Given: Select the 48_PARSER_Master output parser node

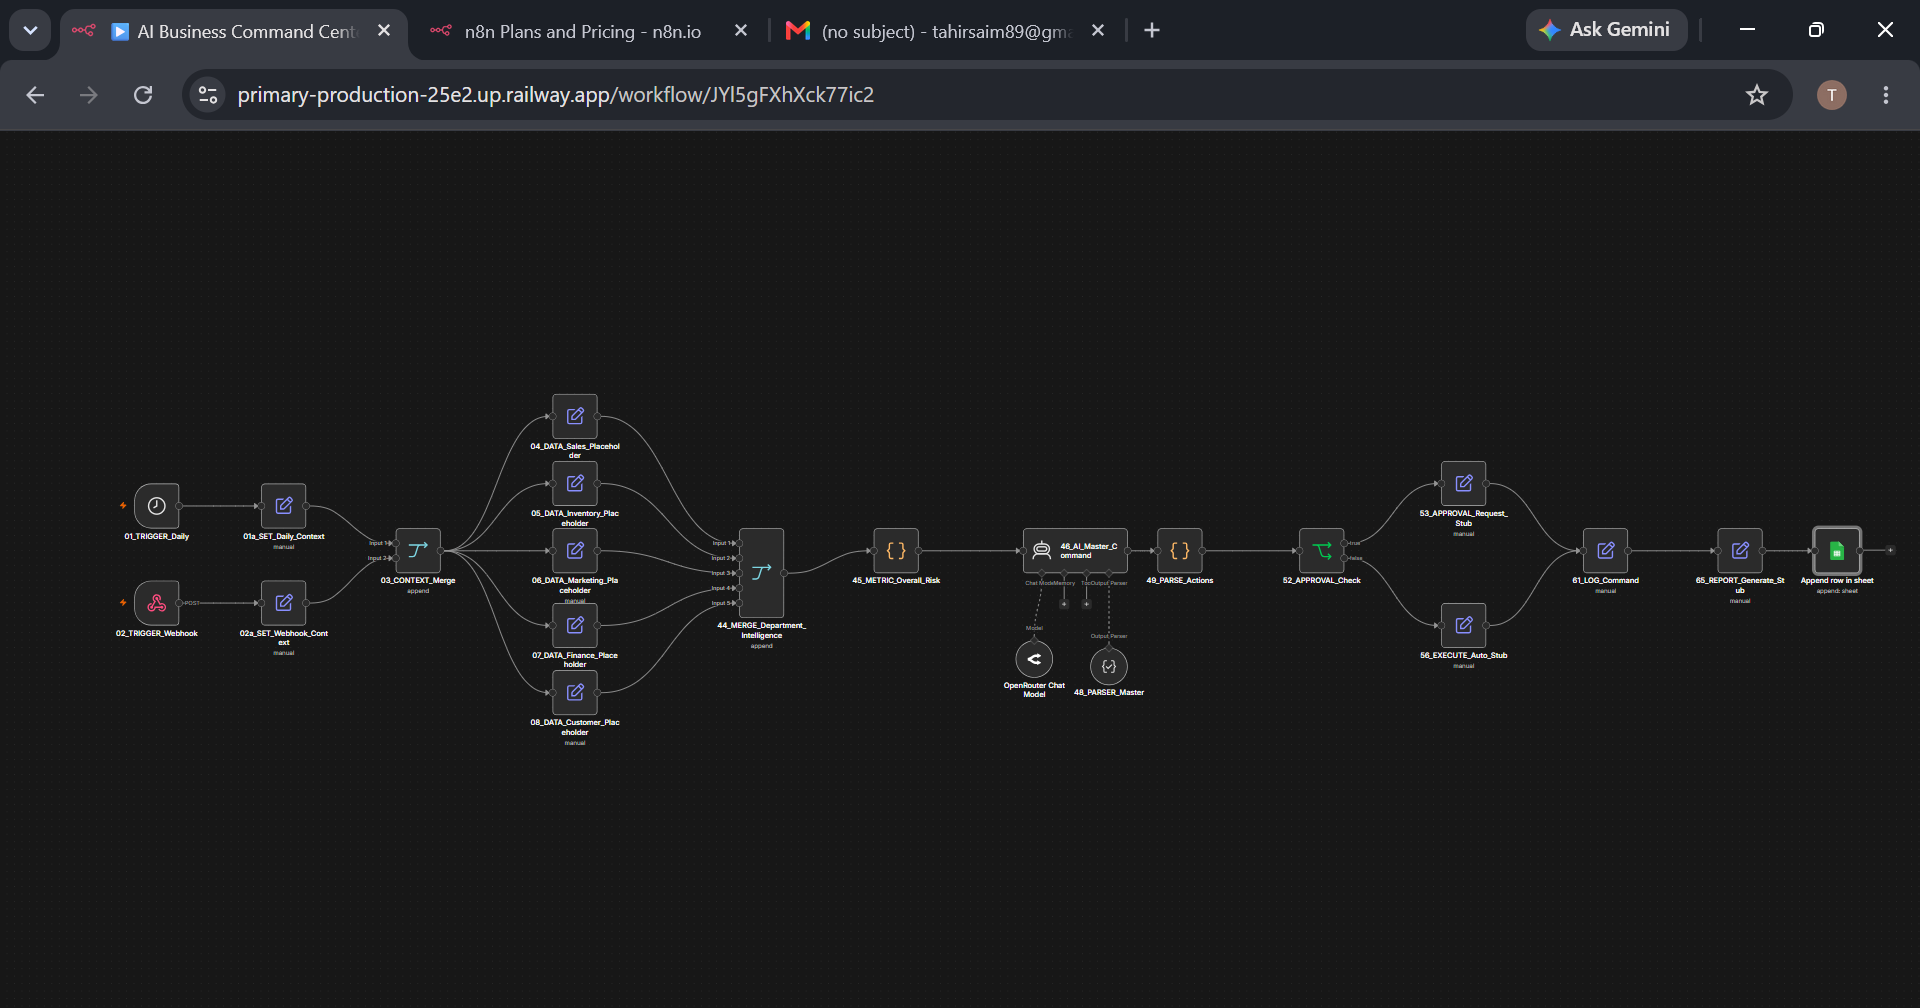Looking at the screenshot, I should click(x=1109, y=666).
